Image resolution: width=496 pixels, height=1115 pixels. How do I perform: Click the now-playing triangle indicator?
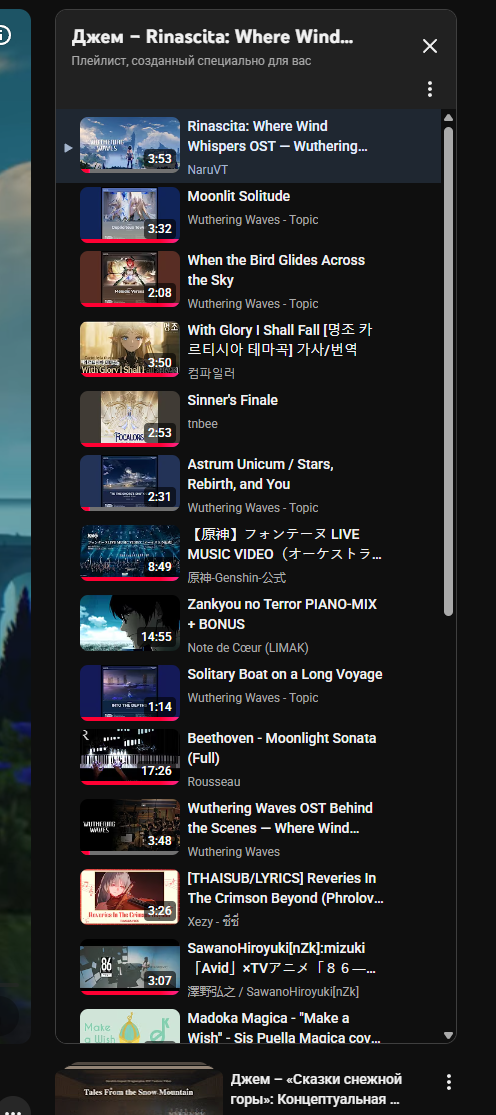pyautogui.click(x=68, y=148)
